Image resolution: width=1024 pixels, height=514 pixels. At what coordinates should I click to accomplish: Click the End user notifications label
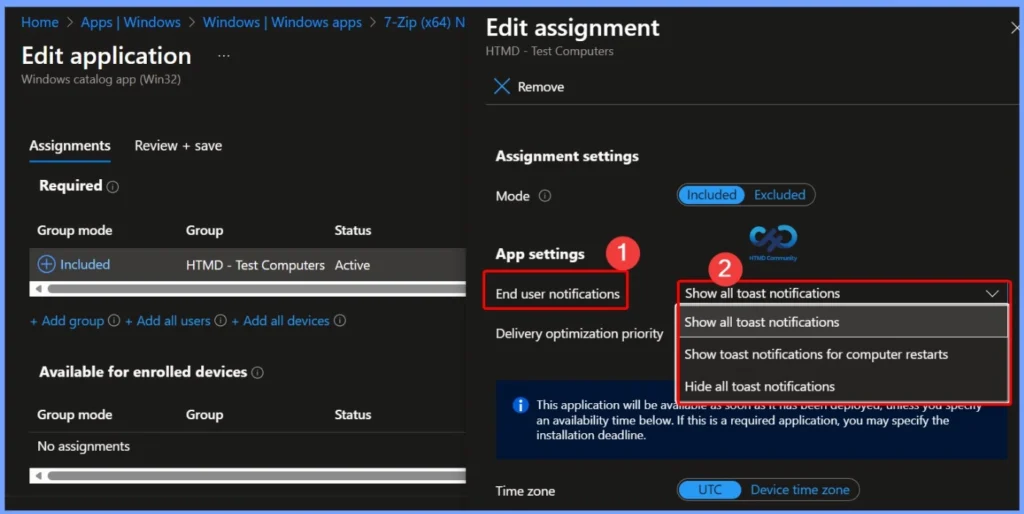click(x=558, y=294)
